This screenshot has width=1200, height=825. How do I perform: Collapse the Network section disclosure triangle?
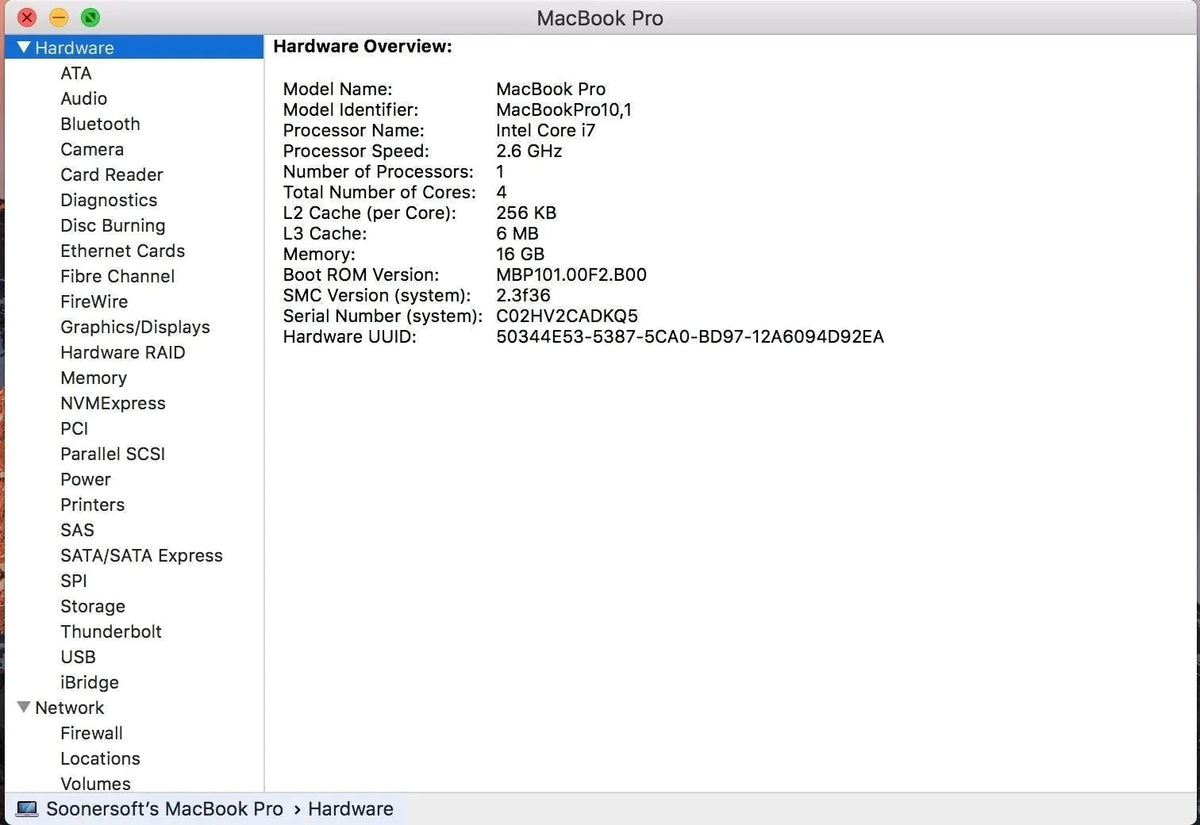pos(23,707)
